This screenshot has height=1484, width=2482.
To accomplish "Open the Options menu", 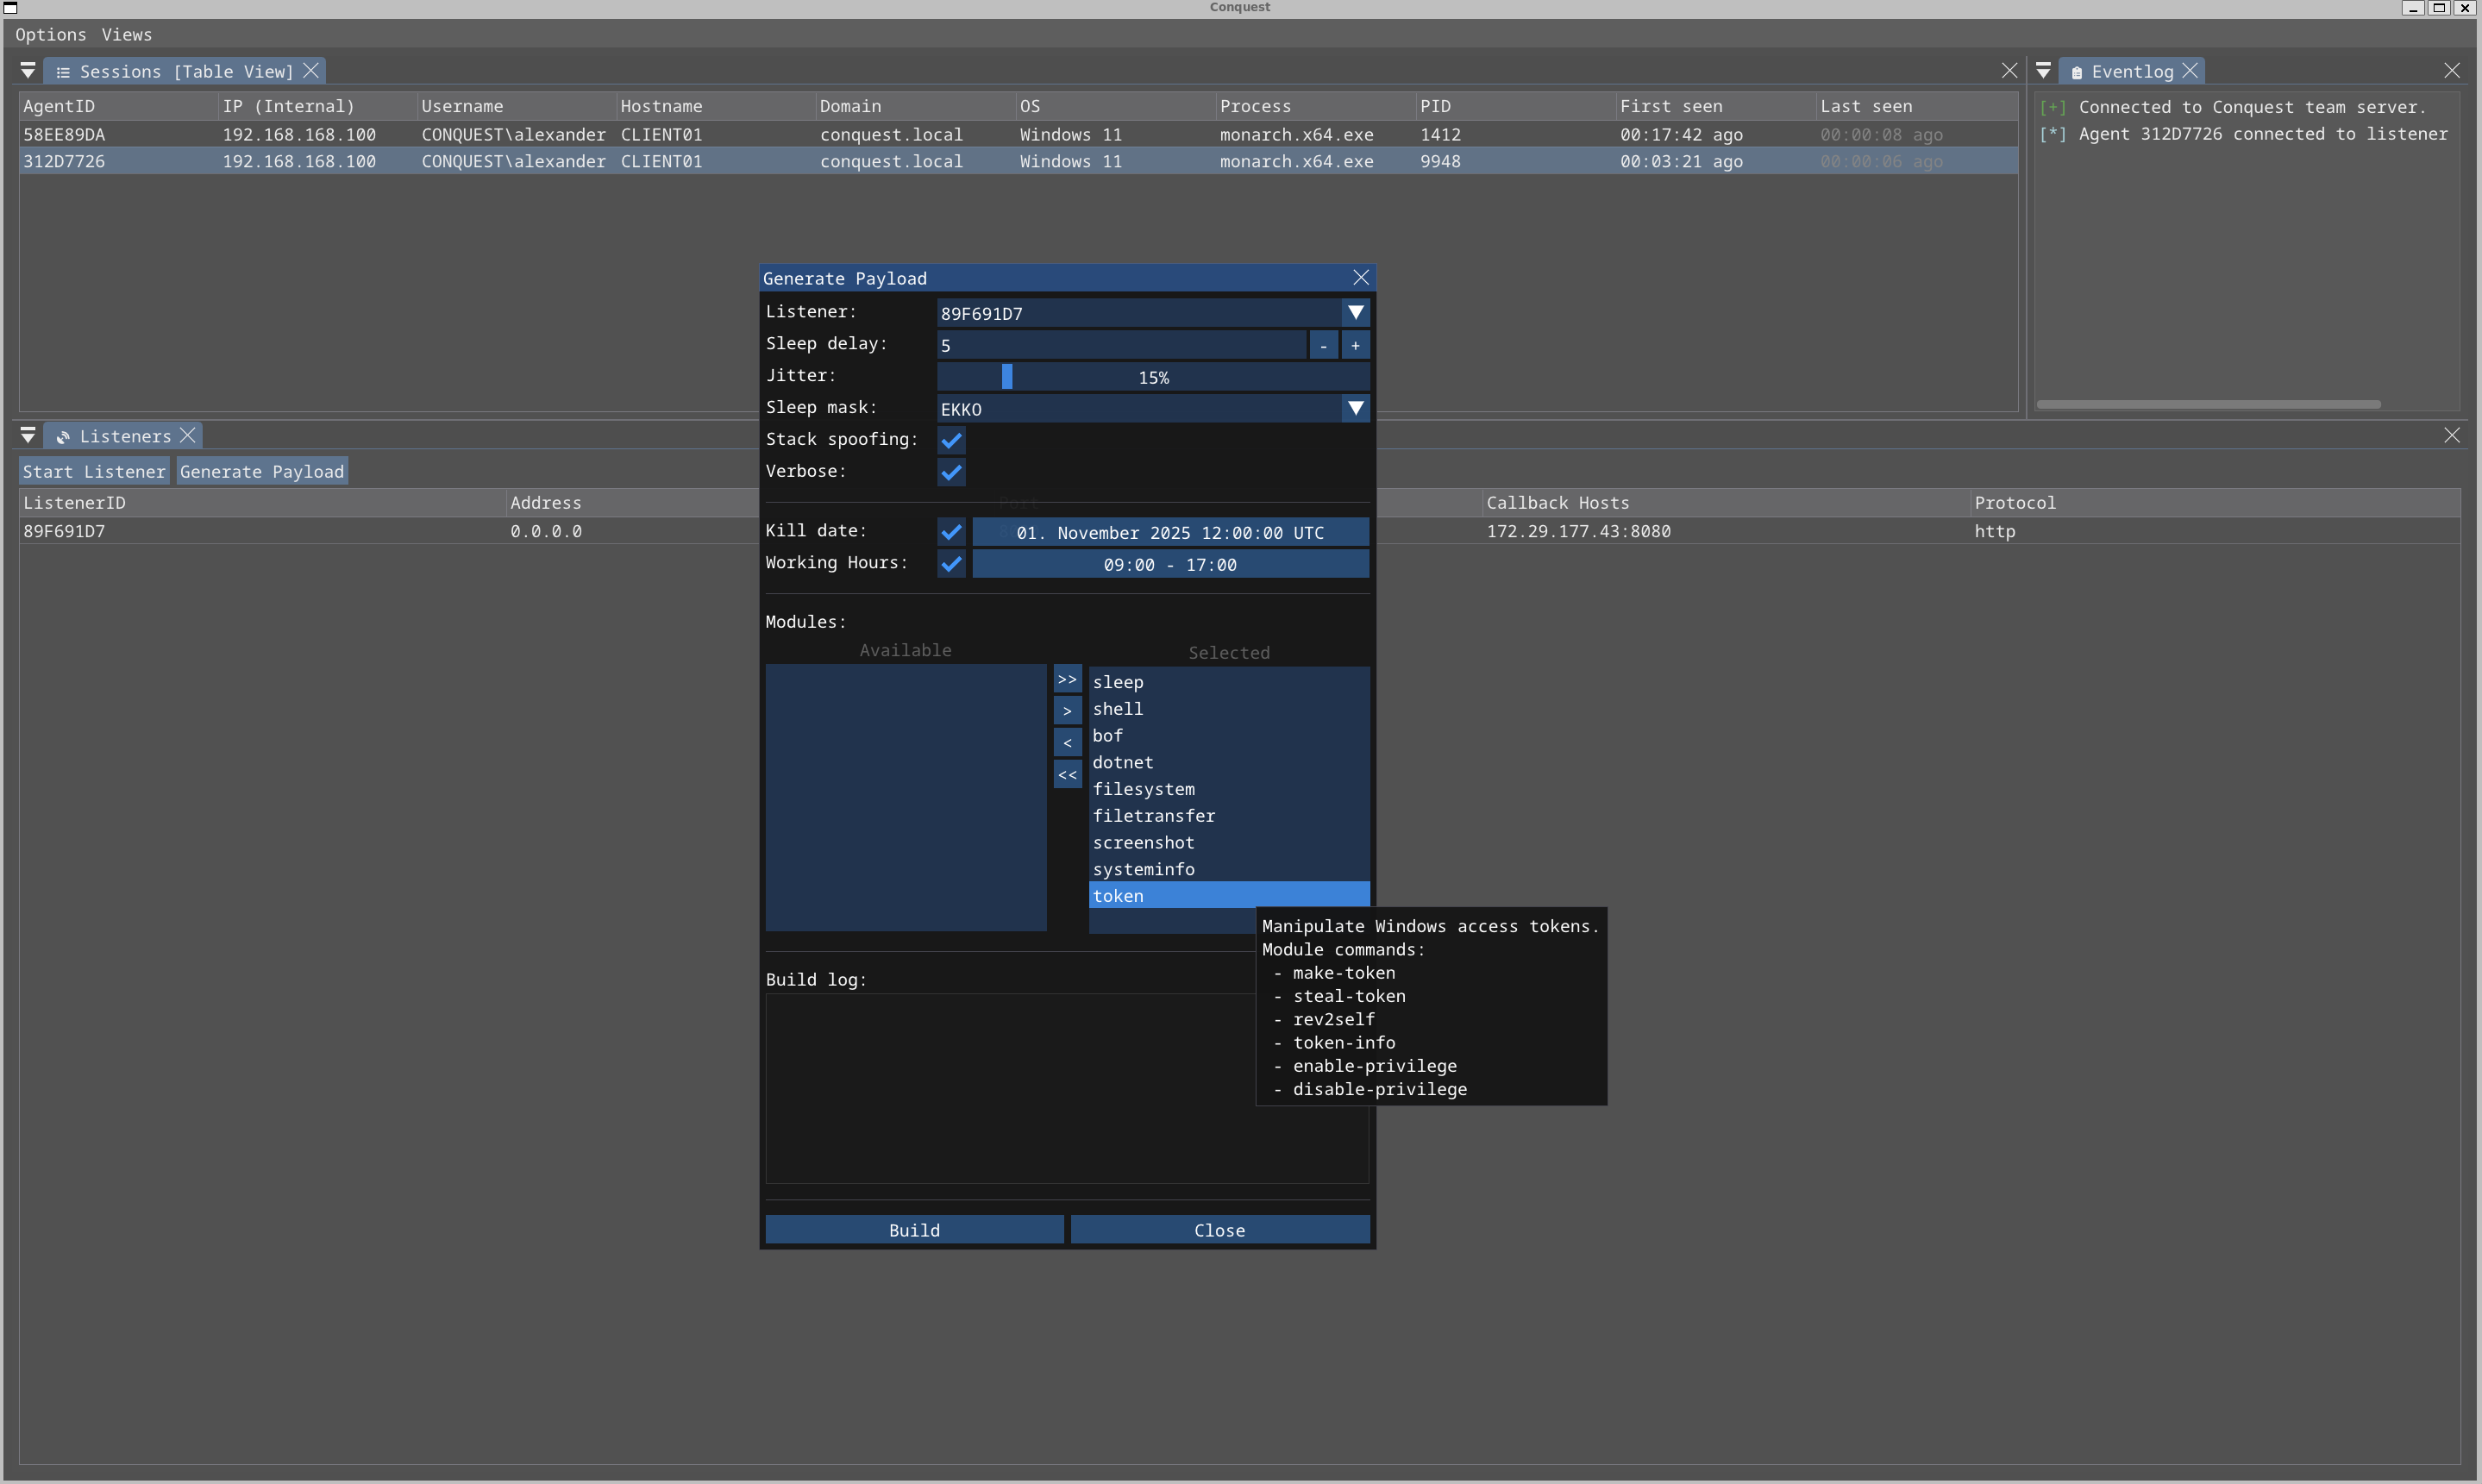I will click(50, 34).
